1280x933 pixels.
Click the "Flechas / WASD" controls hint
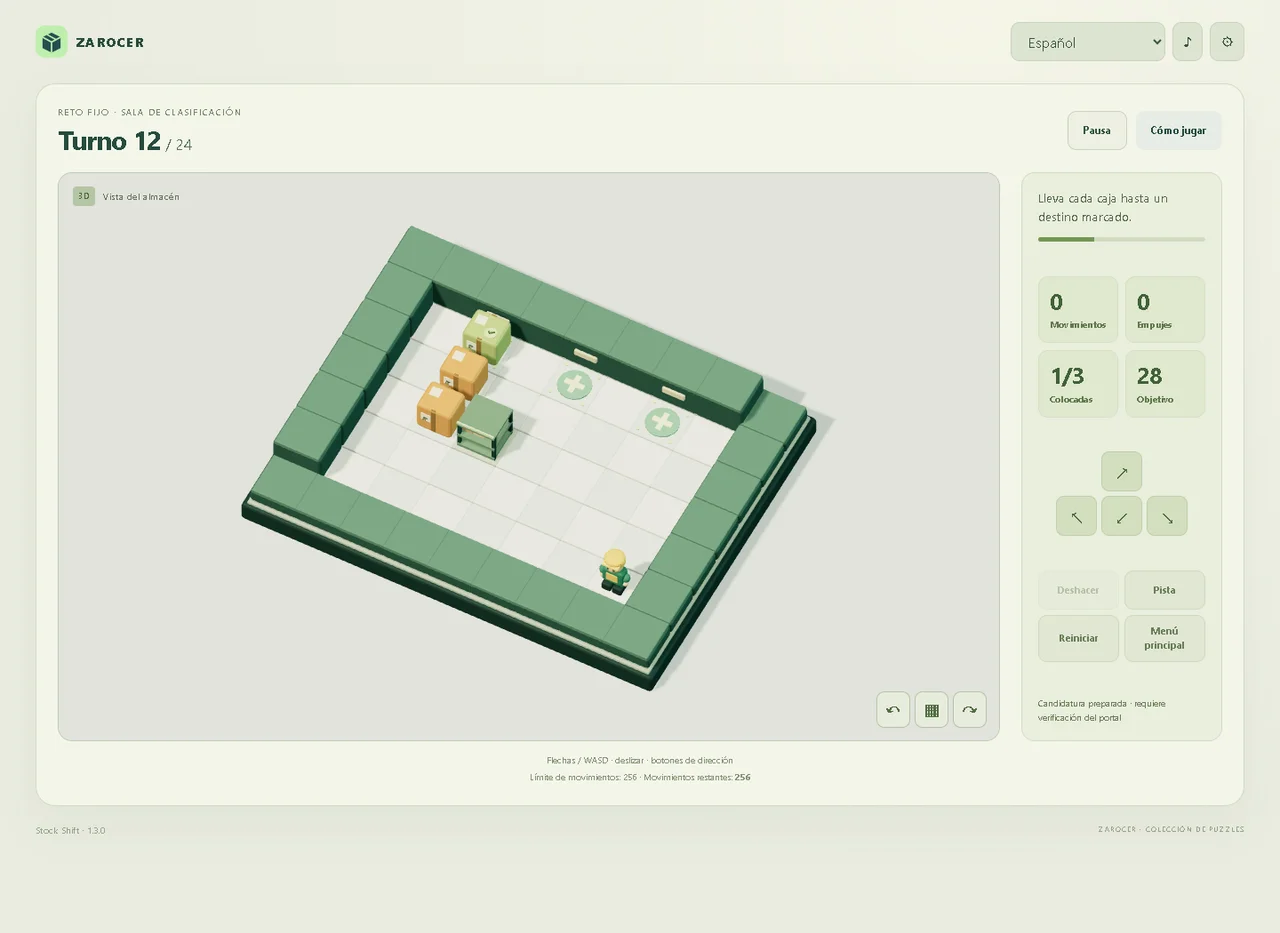point(640,761)
